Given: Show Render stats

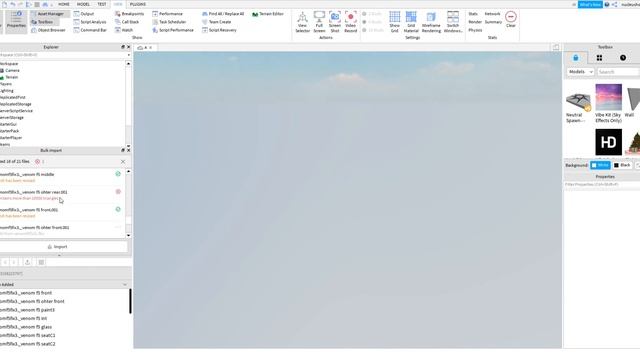Looking at the screenshot, I should [x=475, y=22].
